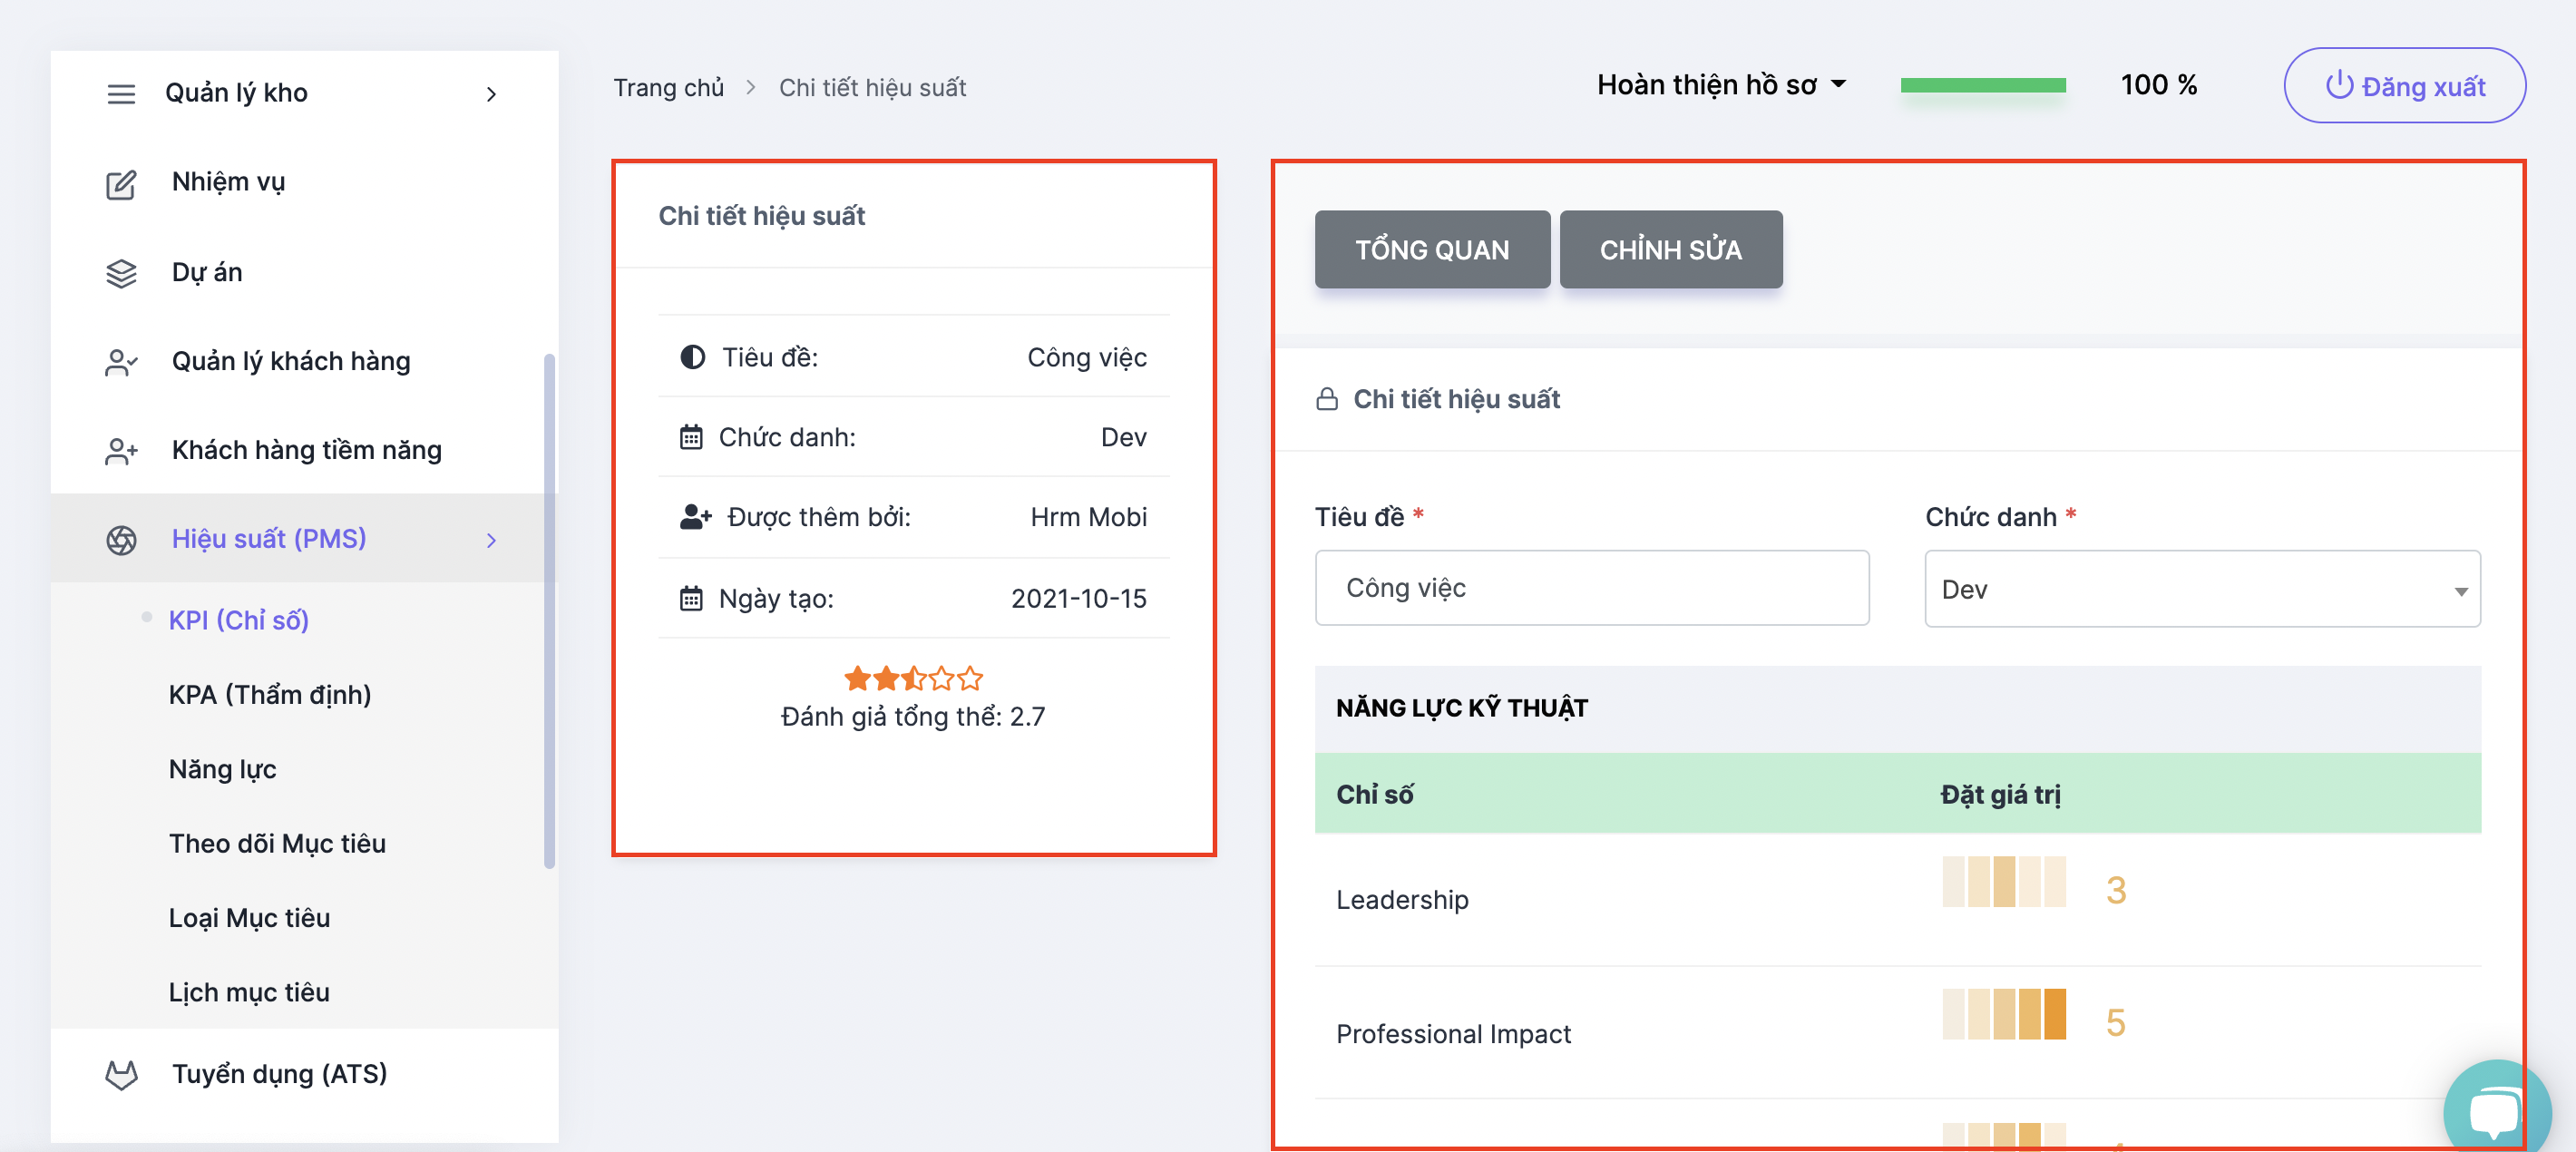The width and height of the screenshot is (2576, 1152).
Task: Click the Khách hàng tiềm năng user-plus icon
Action: coord(121,451)
